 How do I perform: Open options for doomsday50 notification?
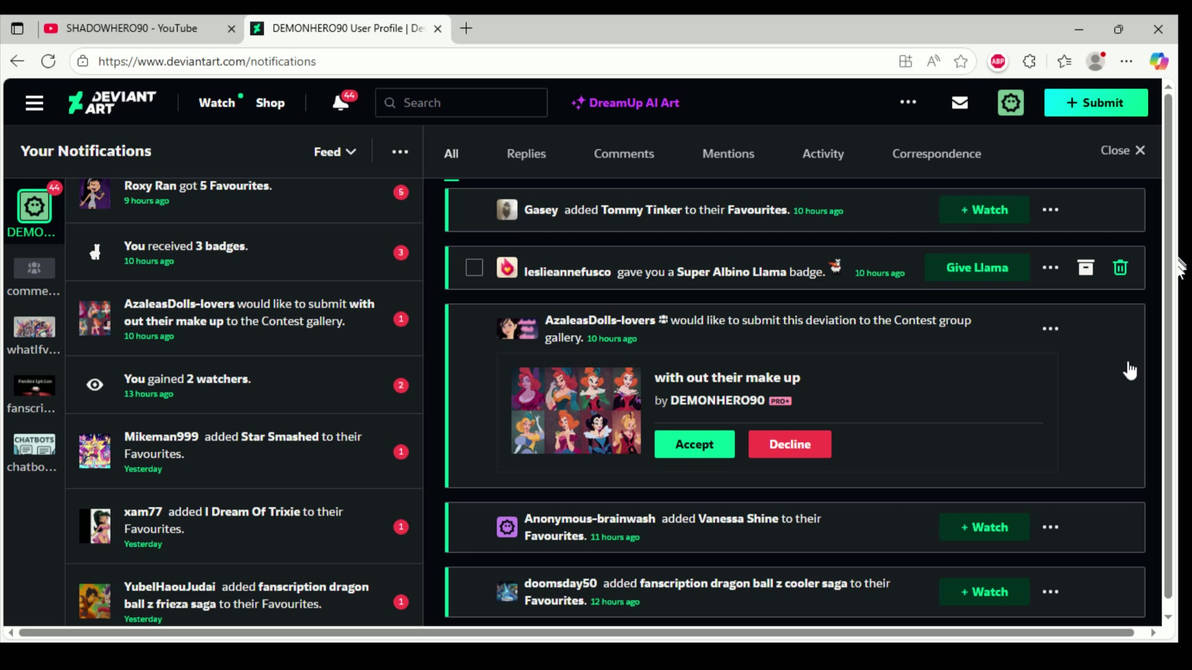(x=1050, y=592)
